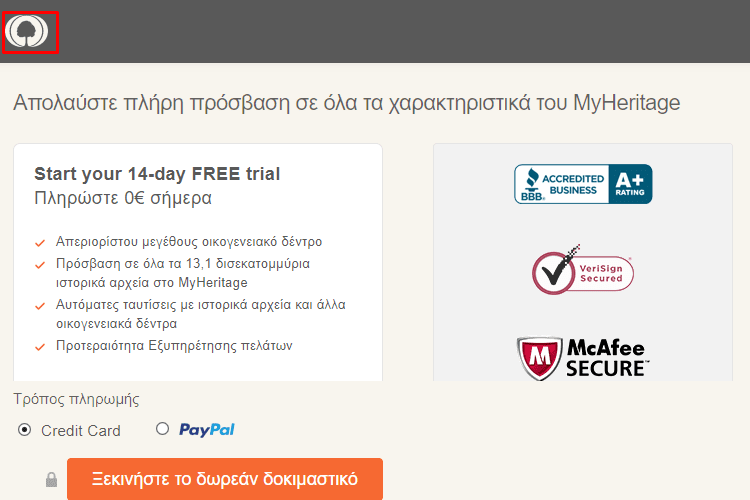Click the padlock security icon
Viewport: 750px width, 500px height.
coord(51,479)
